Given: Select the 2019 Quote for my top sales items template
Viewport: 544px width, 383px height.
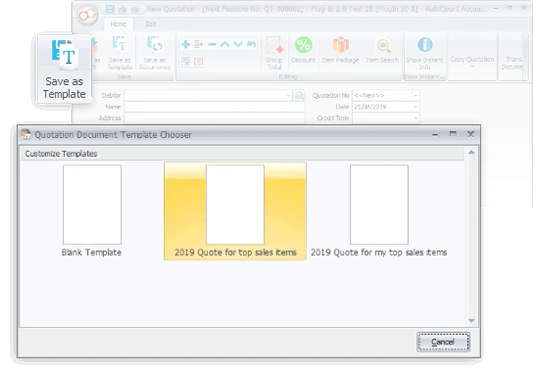Looking at the screenshot, I should click(x=379, y=211).
